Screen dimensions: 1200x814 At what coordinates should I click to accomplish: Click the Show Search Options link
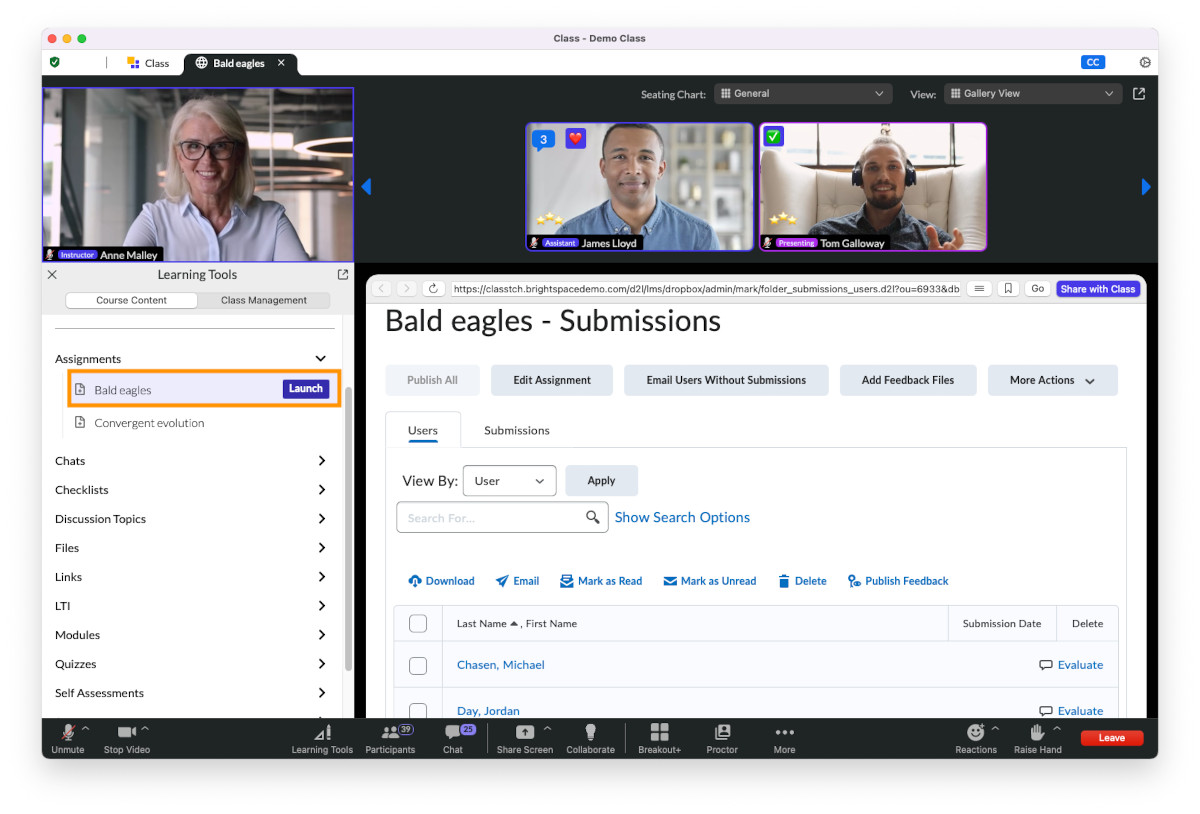coord(682,518)
